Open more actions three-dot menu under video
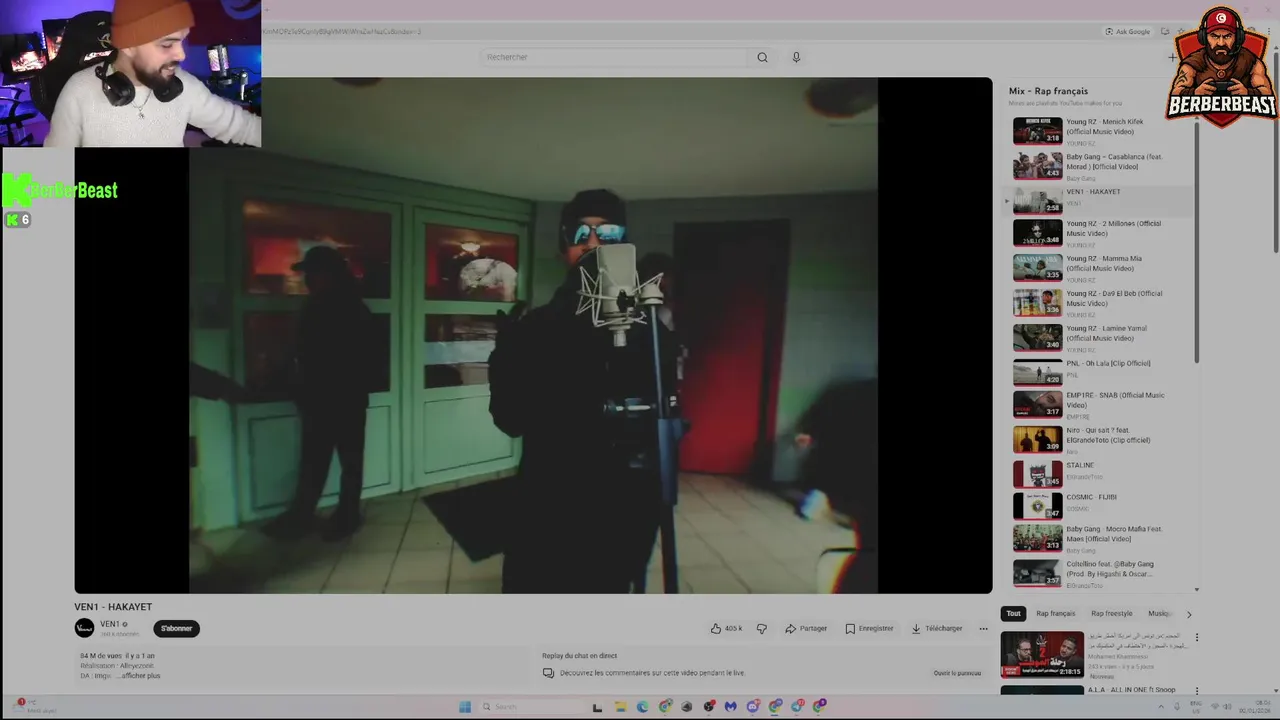The width and height of the screenshot is (1280, 720). click(983, 628)
